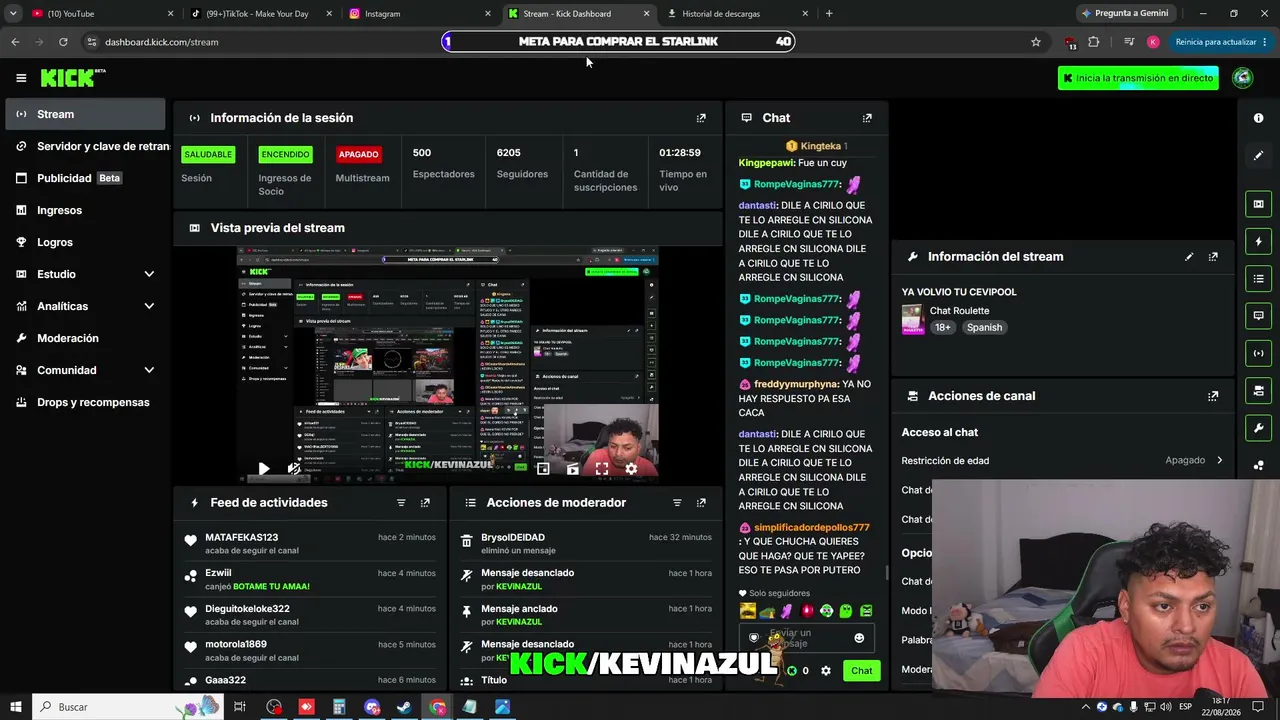Reload the page

coord(63,42)
